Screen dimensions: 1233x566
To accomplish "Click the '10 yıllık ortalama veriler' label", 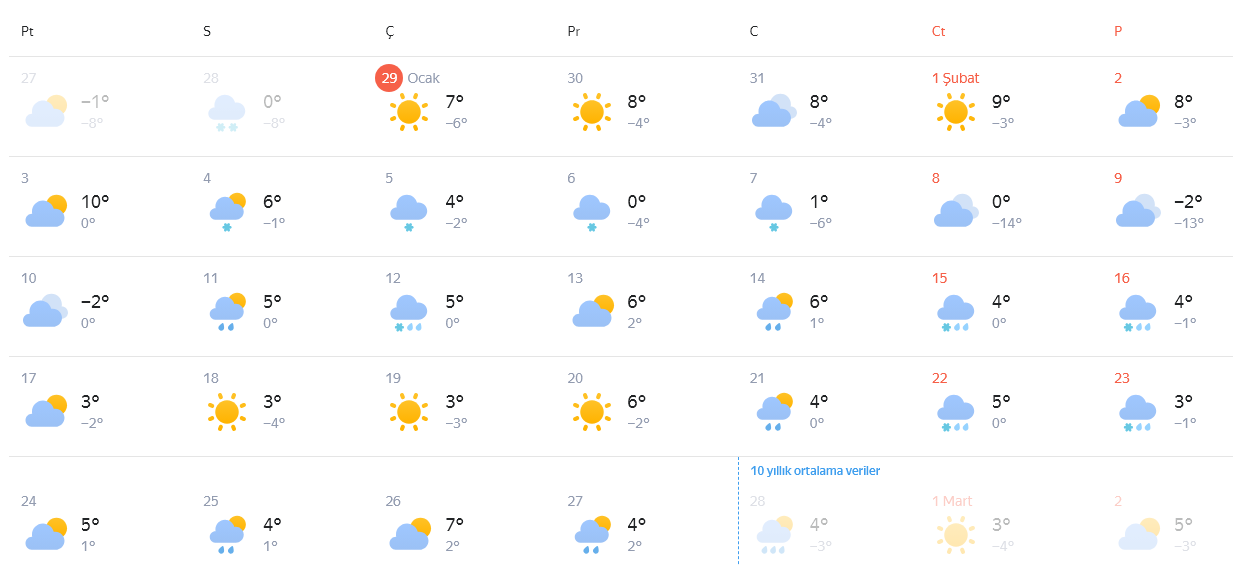I will coord(815,471).
